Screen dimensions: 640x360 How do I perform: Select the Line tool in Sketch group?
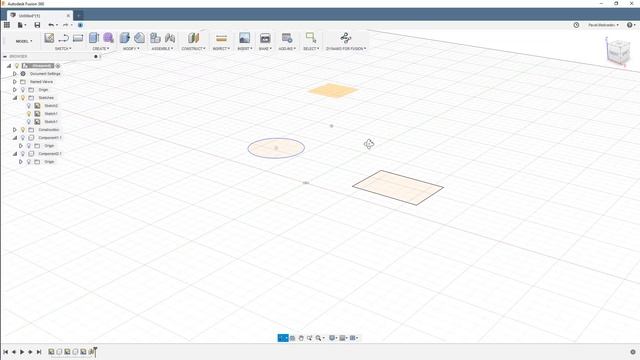coord(63,38)
